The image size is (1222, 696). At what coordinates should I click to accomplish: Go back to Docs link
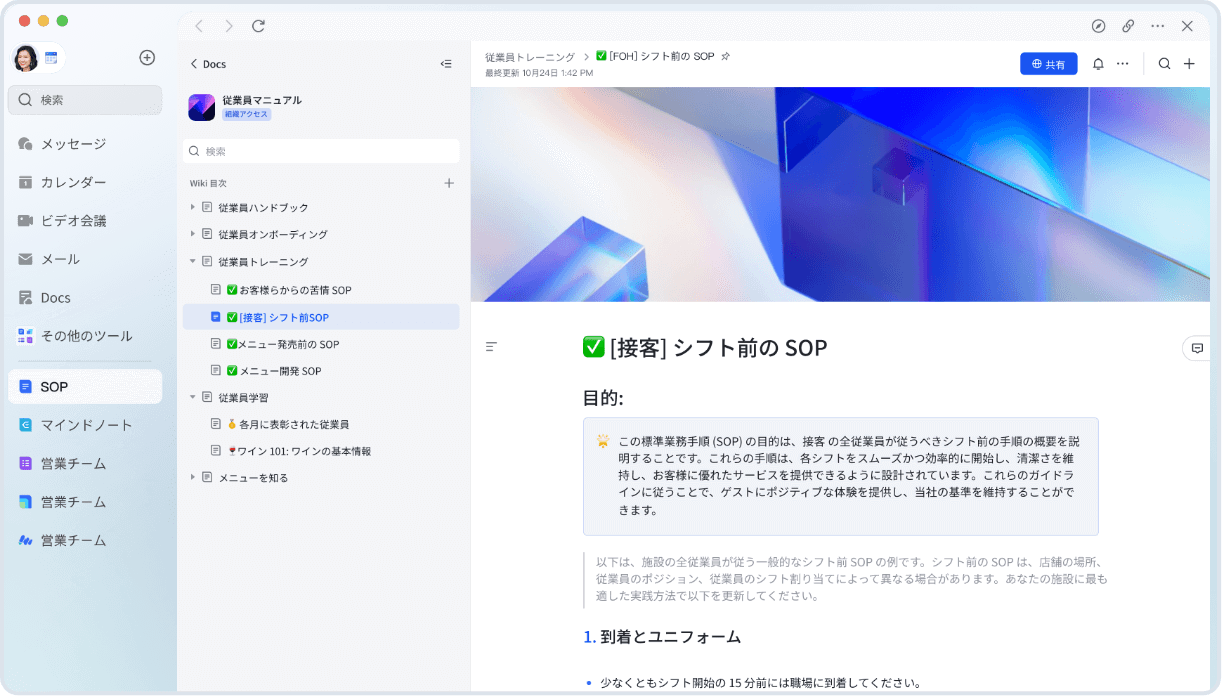(x=208, y=64)
